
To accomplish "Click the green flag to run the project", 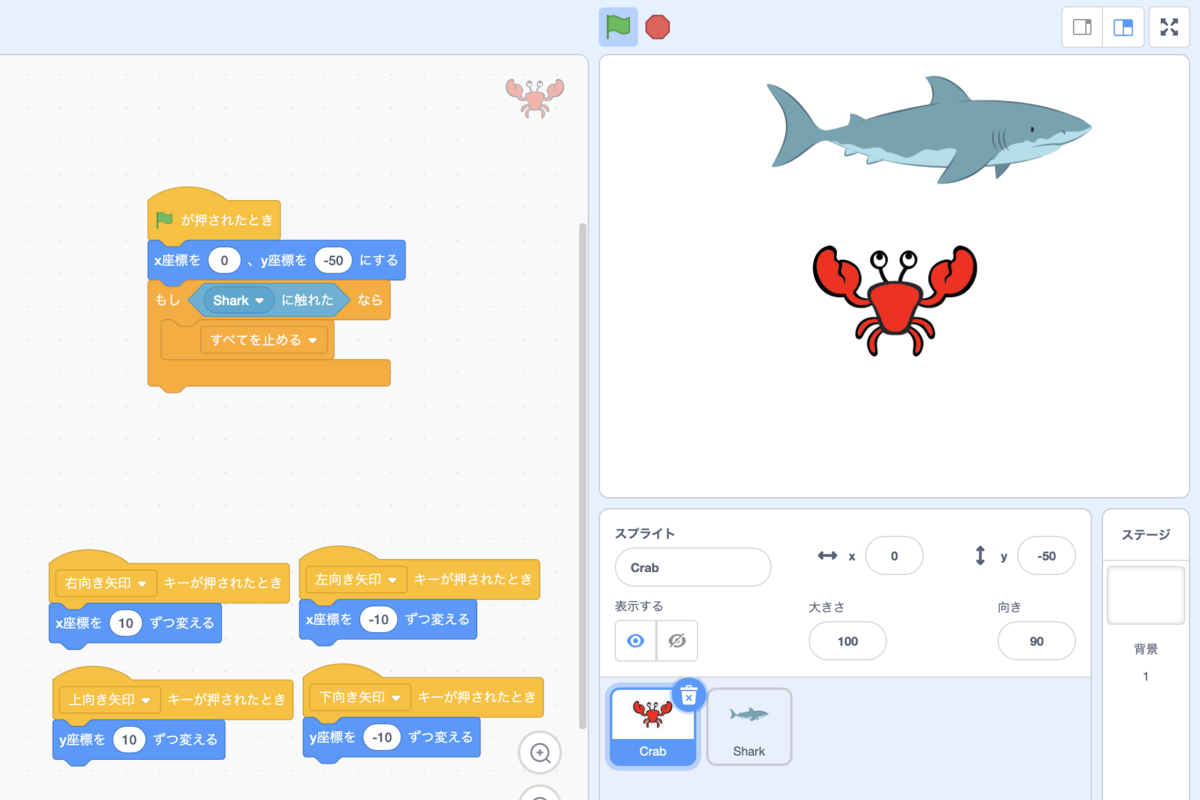I will [x=618, y=27].
